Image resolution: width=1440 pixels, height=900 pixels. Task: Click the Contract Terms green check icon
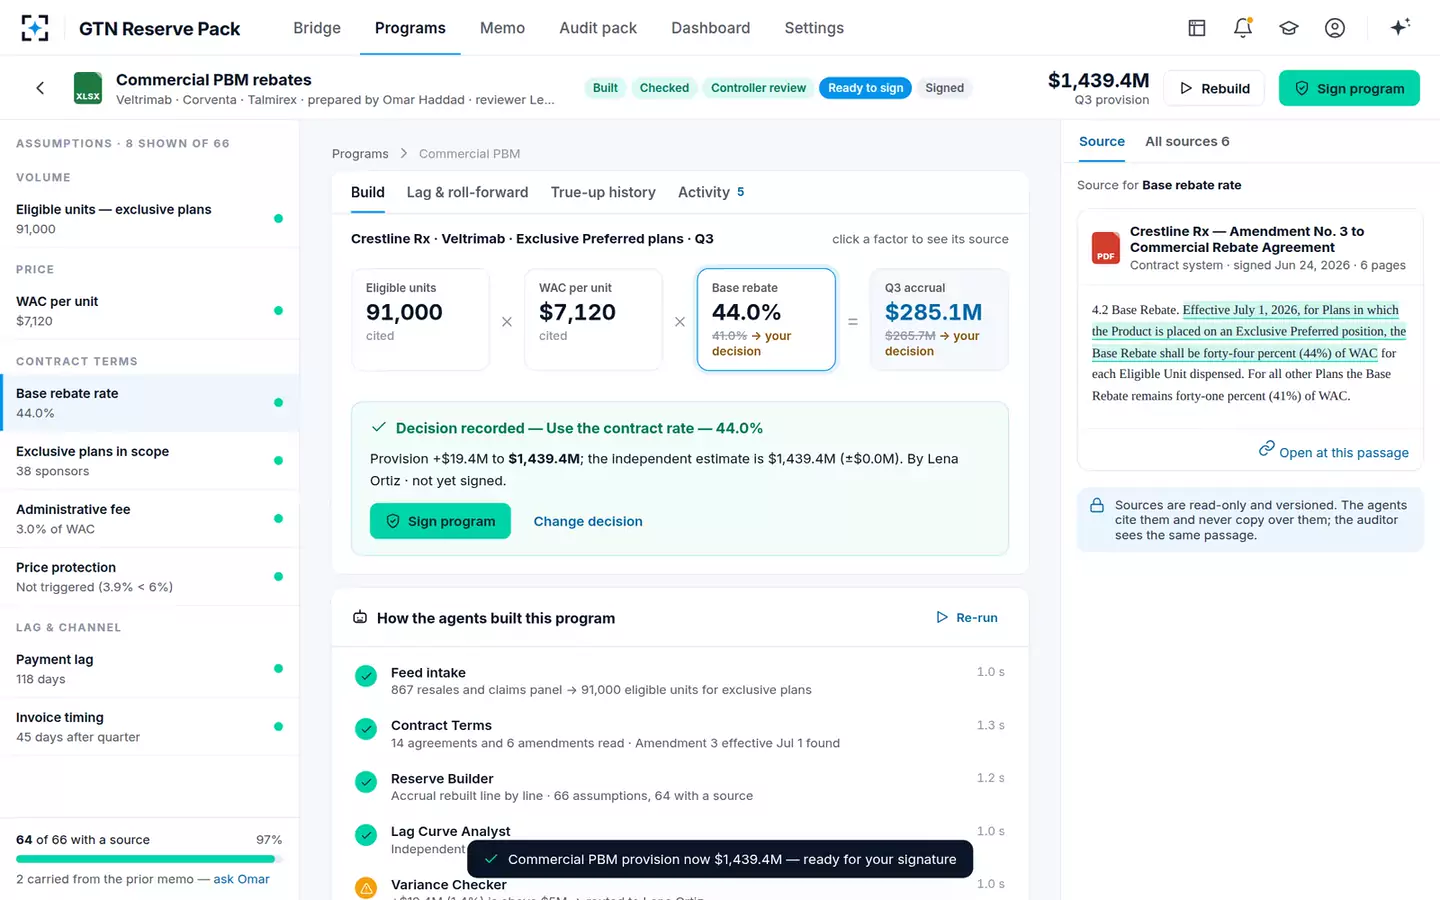coord(366,729)
